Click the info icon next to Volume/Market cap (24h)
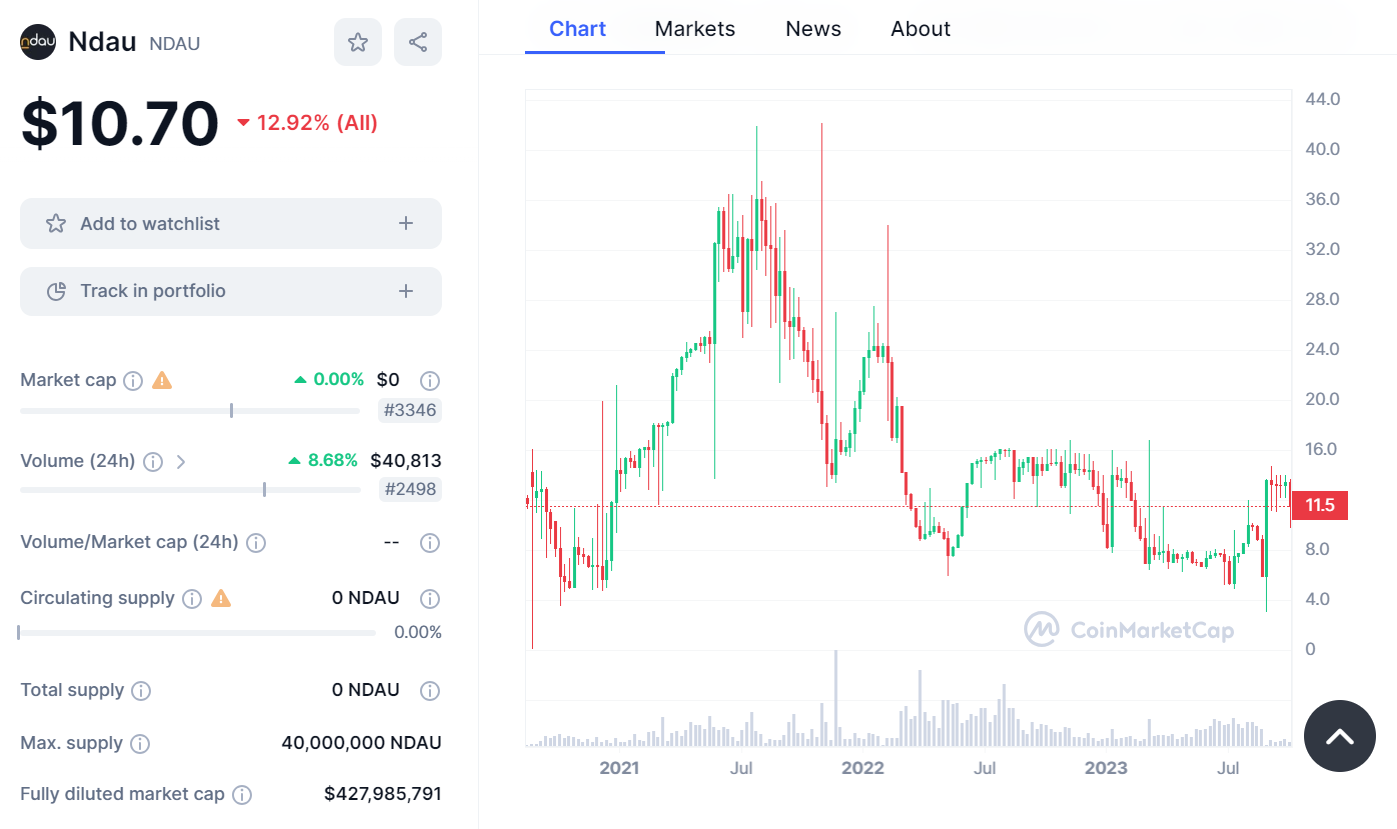The height and width of the screenshot is (829, 1397). point(256,542)
